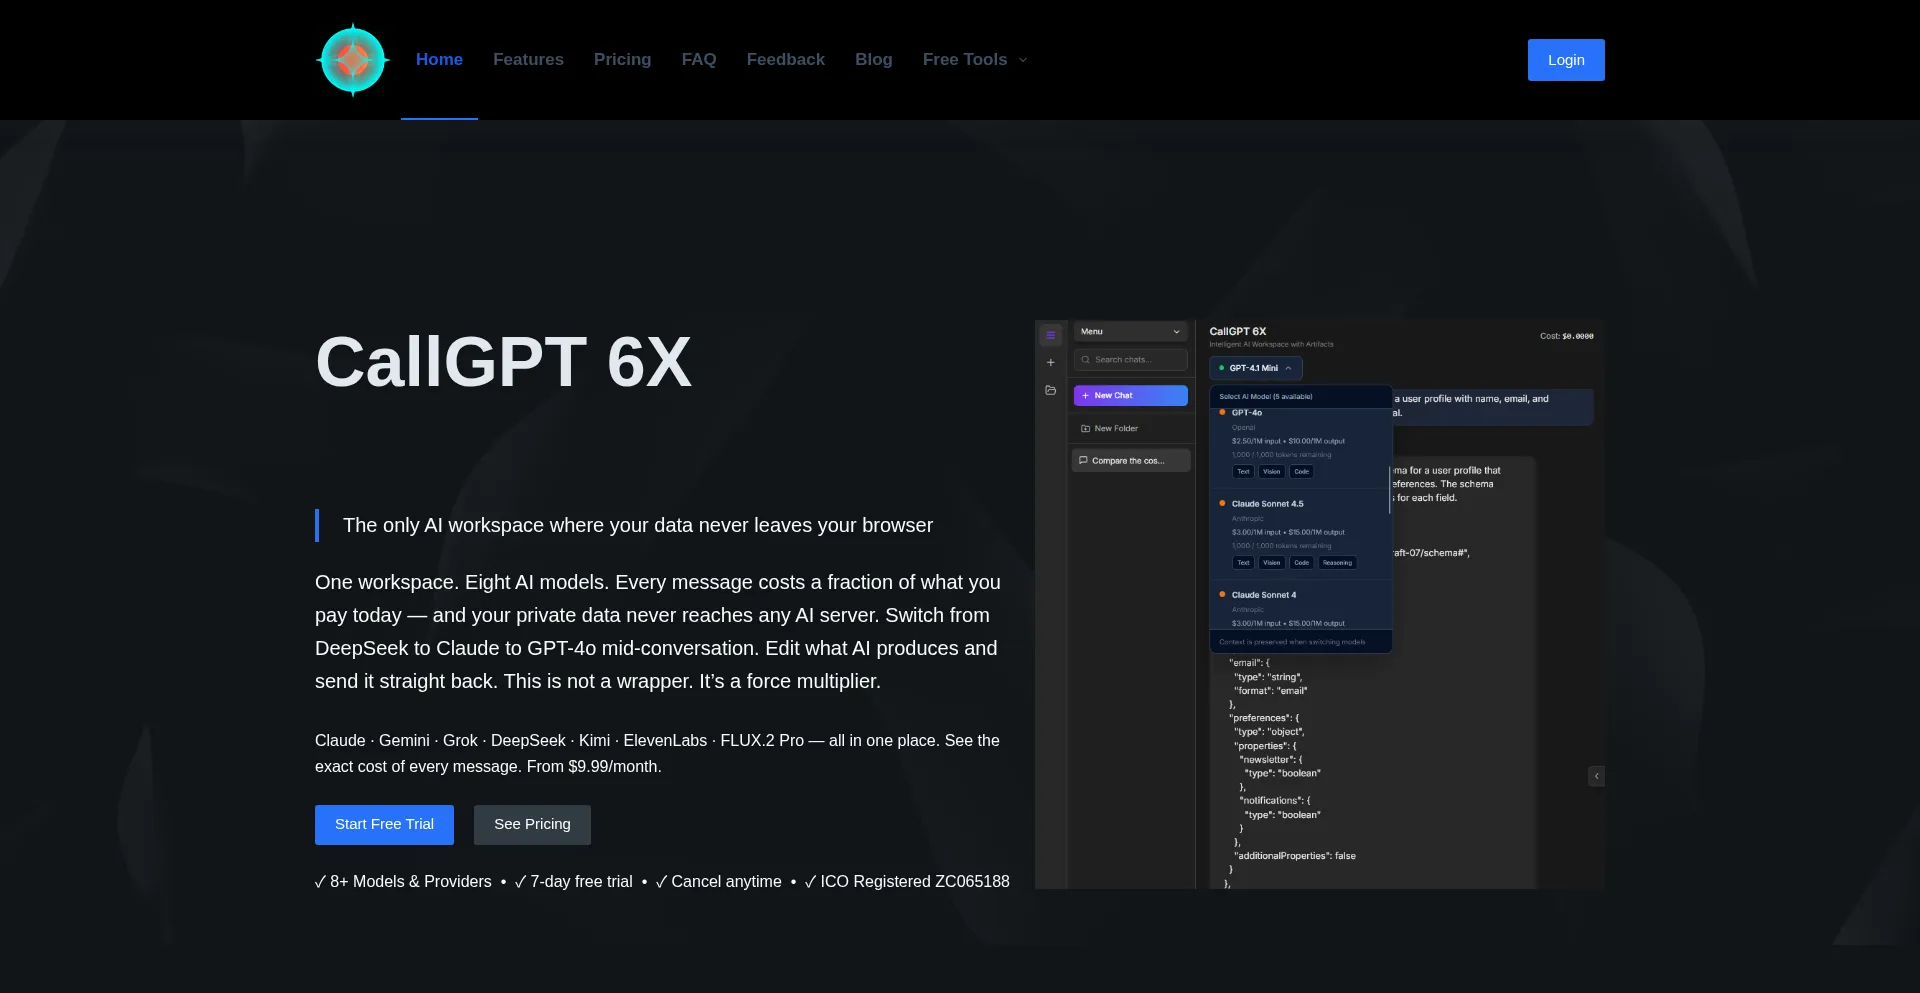Click New Chat in the app preview
This screenshot has width=1920, height=993.
tap(1131, 396)
